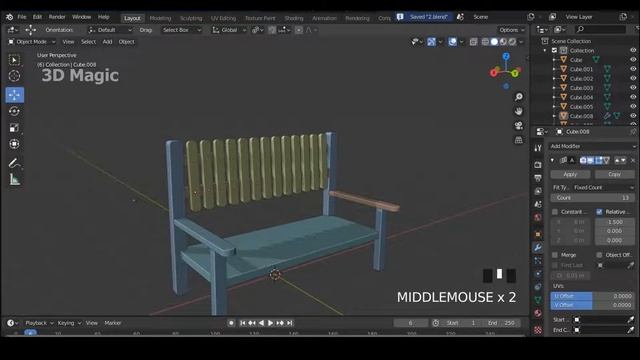Activate the Rotate tool
The width and height of the screenshot is (640, 360).
[14, 111]
